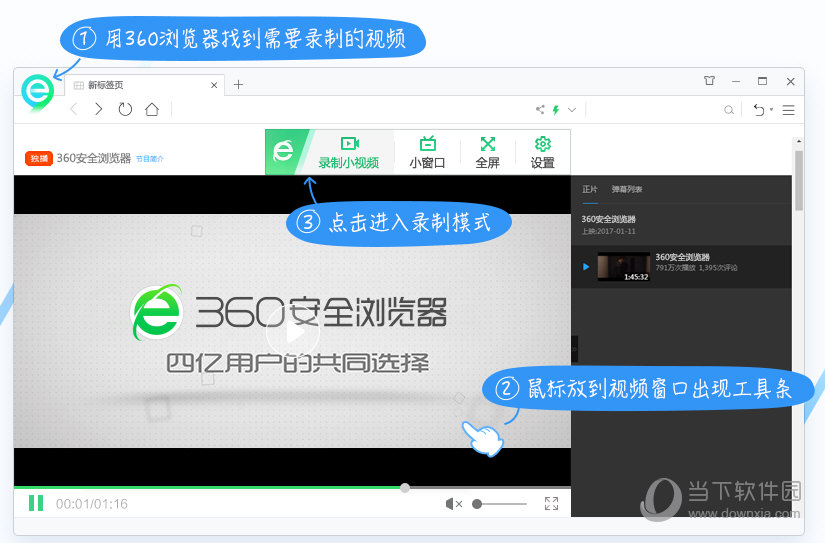Click 上映:2017-01-11 release date text
Screen dimensions: 825x543
(609, 232)
